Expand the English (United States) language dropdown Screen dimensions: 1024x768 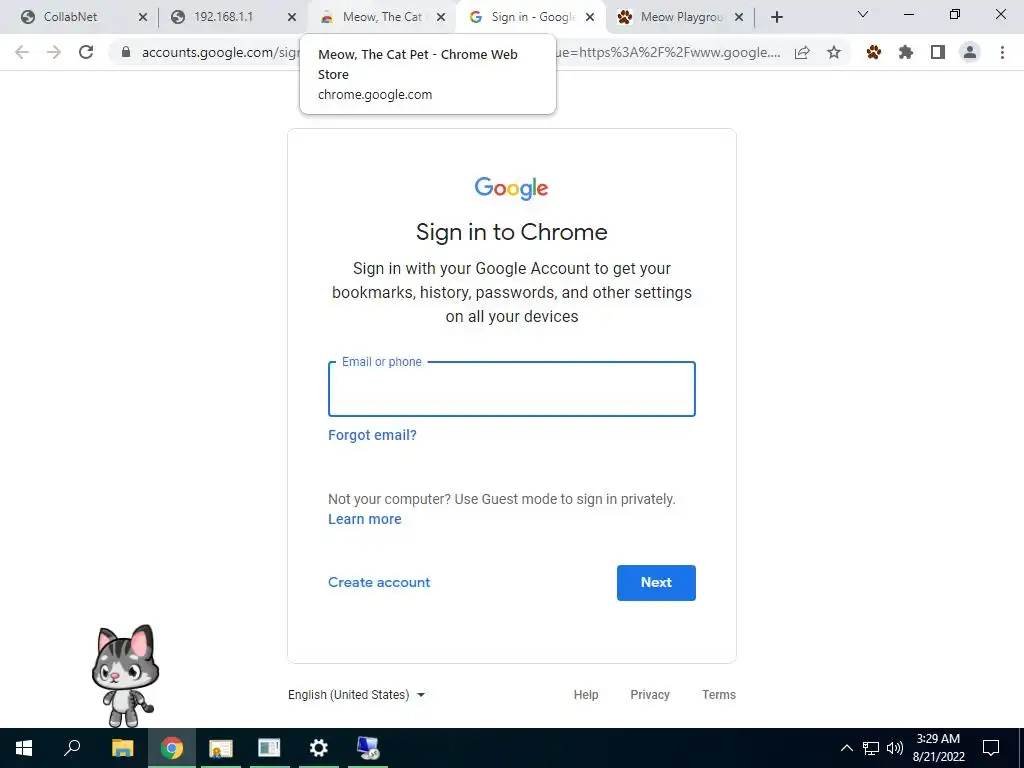click(357, 695)
